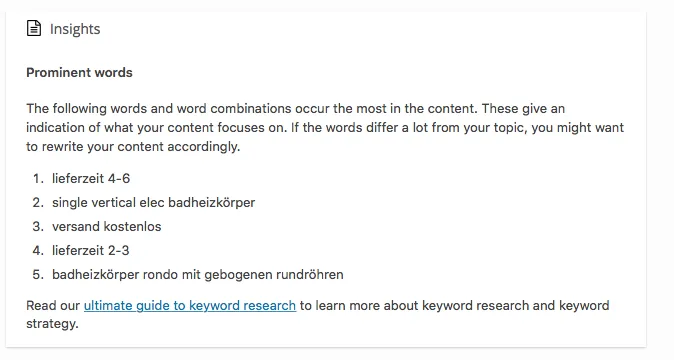Image resolution: width=674 pixels, height=360 pixels.
Task: Click the Insights panel title
Action: tap(75, 29)
